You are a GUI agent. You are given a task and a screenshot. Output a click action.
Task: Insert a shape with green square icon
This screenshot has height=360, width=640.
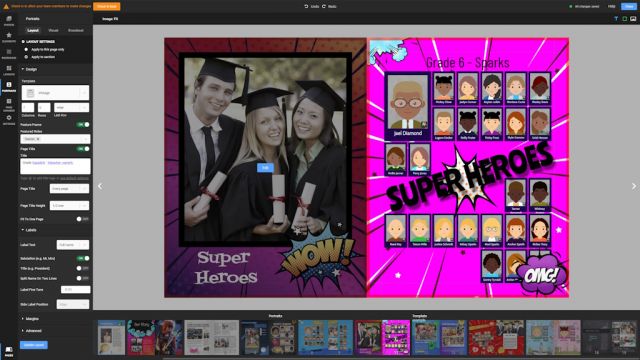pyautogui.click(x=624, y=19)
